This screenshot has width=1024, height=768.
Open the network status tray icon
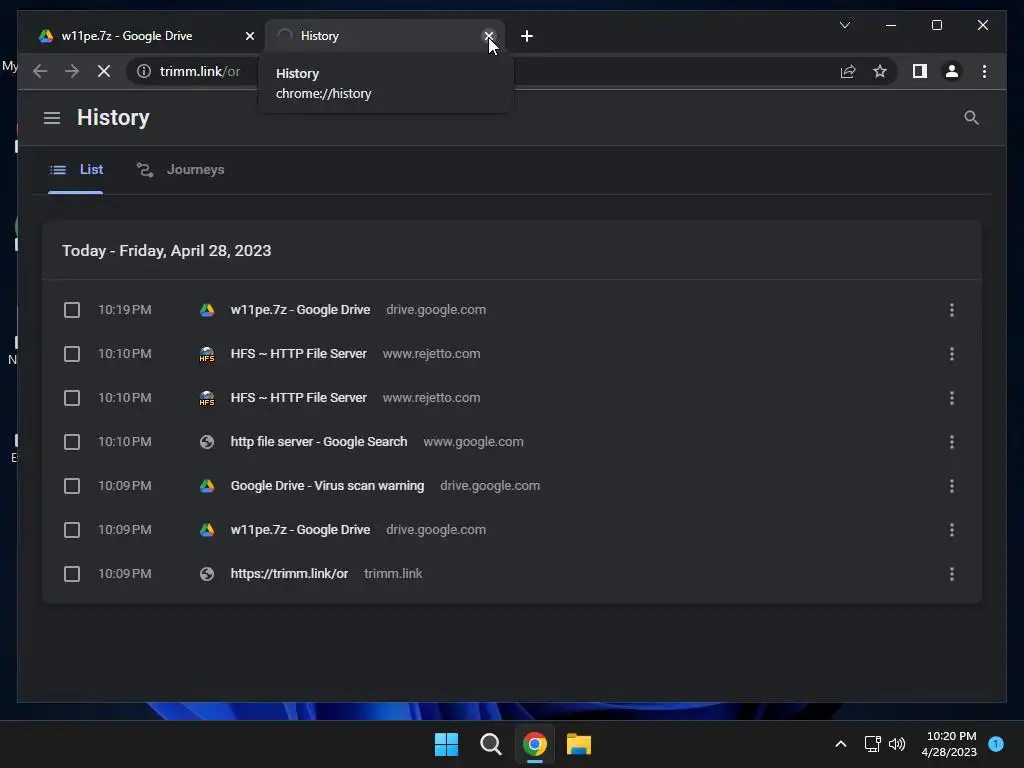coord(872,744)
